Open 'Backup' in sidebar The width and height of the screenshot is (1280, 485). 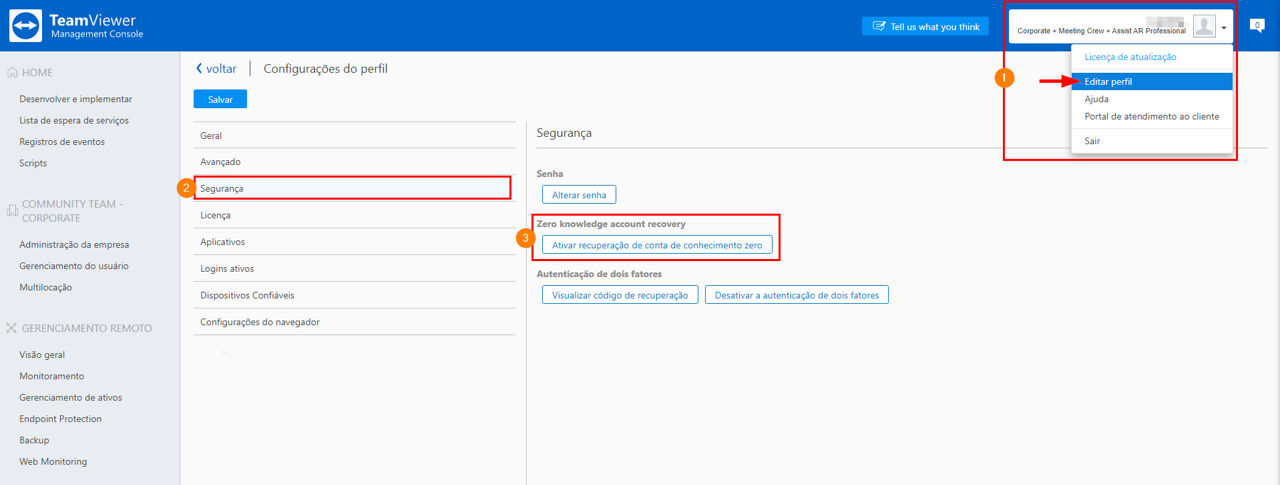34,440
